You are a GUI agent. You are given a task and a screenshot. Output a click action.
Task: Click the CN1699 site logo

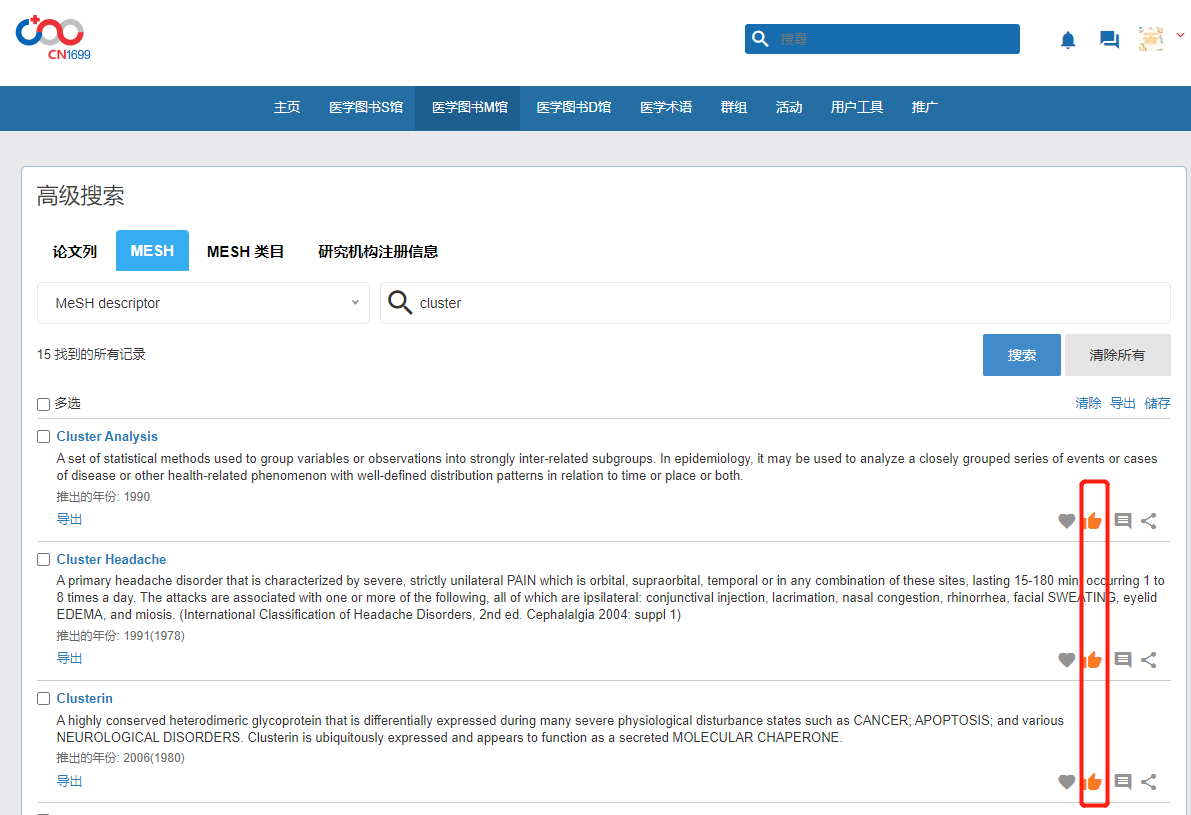tap(52, 37)
